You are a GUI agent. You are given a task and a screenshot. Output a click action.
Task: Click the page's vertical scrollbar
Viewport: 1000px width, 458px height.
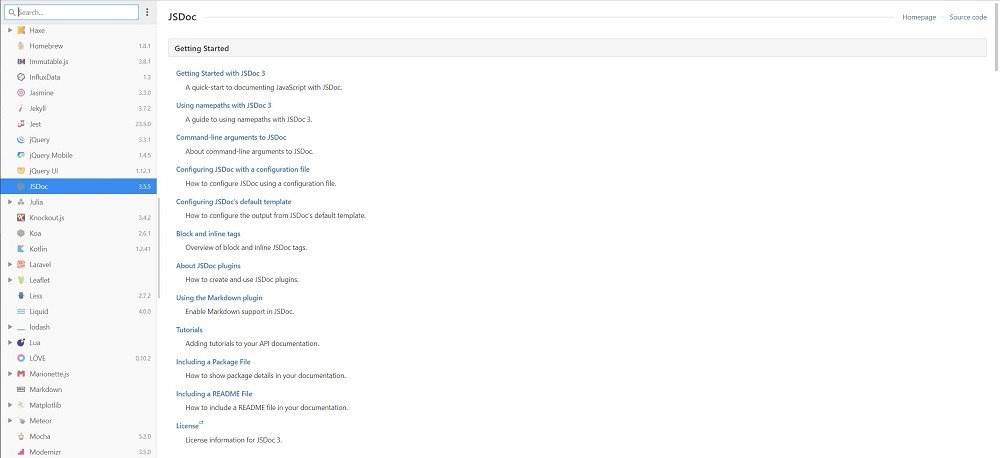point(997,35)
